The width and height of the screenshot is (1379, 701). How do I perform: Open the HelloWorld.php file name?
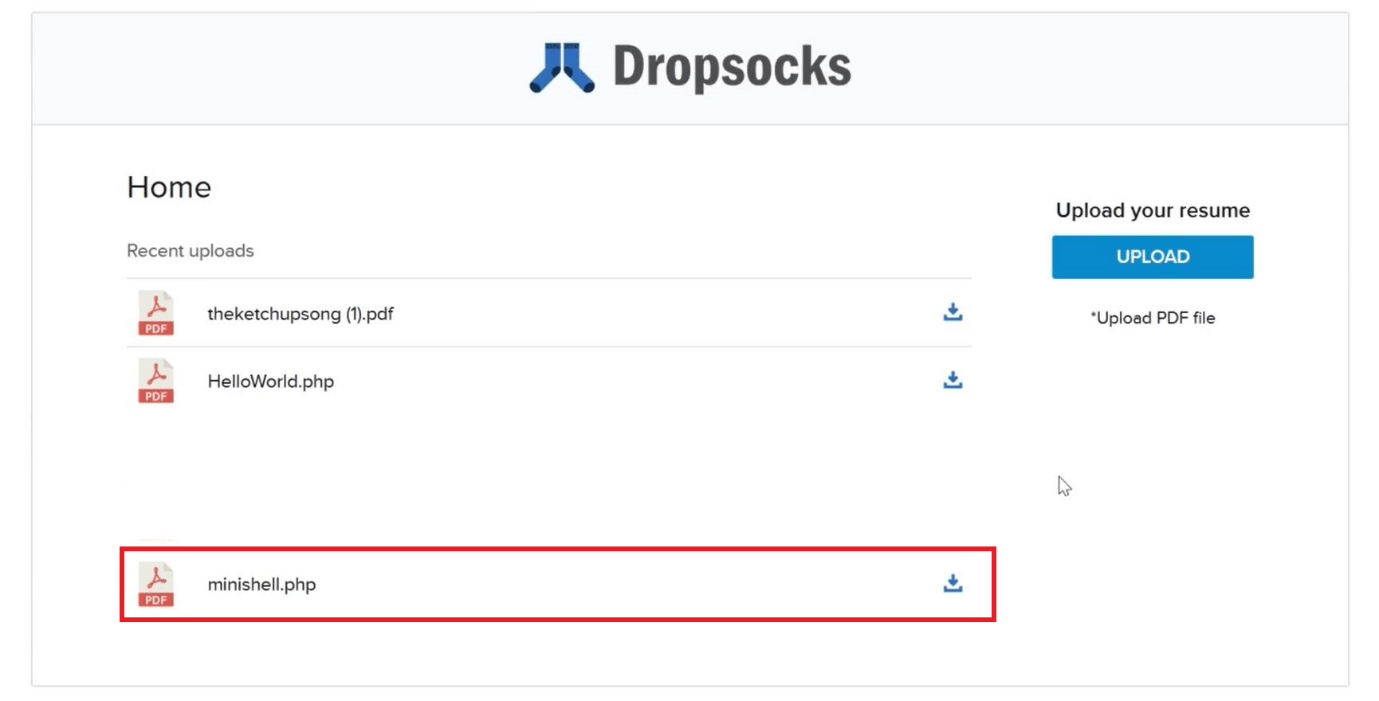270,381
